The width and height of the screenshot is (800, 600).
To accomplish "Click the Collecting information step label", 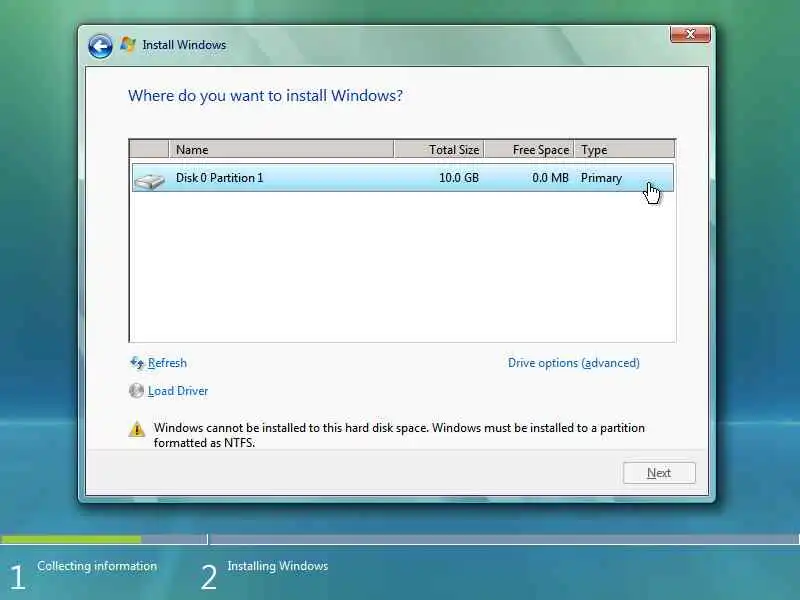I will pyautogui.click(x=97, y=566).
